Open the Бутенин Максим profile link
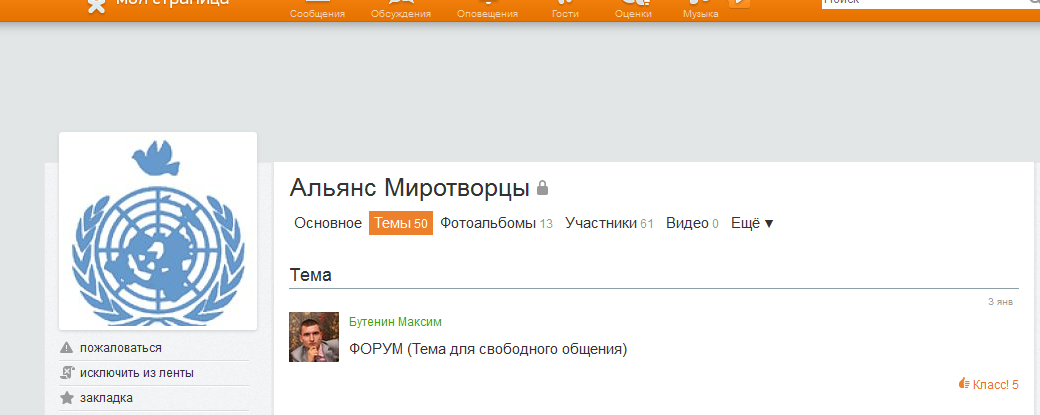The height and width of the screenshot is (415, 1040). click(395, 322)
